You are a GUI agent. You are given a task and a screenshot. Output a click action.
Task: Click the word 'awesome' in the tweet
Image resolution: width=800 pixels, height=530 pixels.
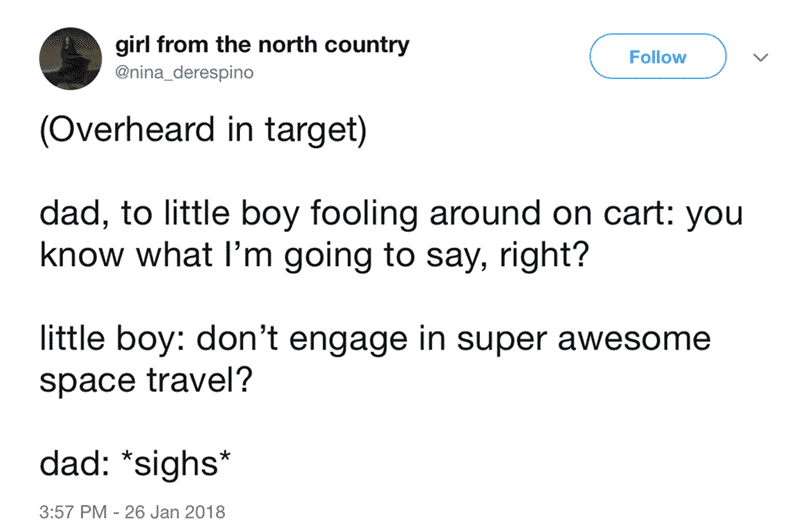tap(634, 340)
